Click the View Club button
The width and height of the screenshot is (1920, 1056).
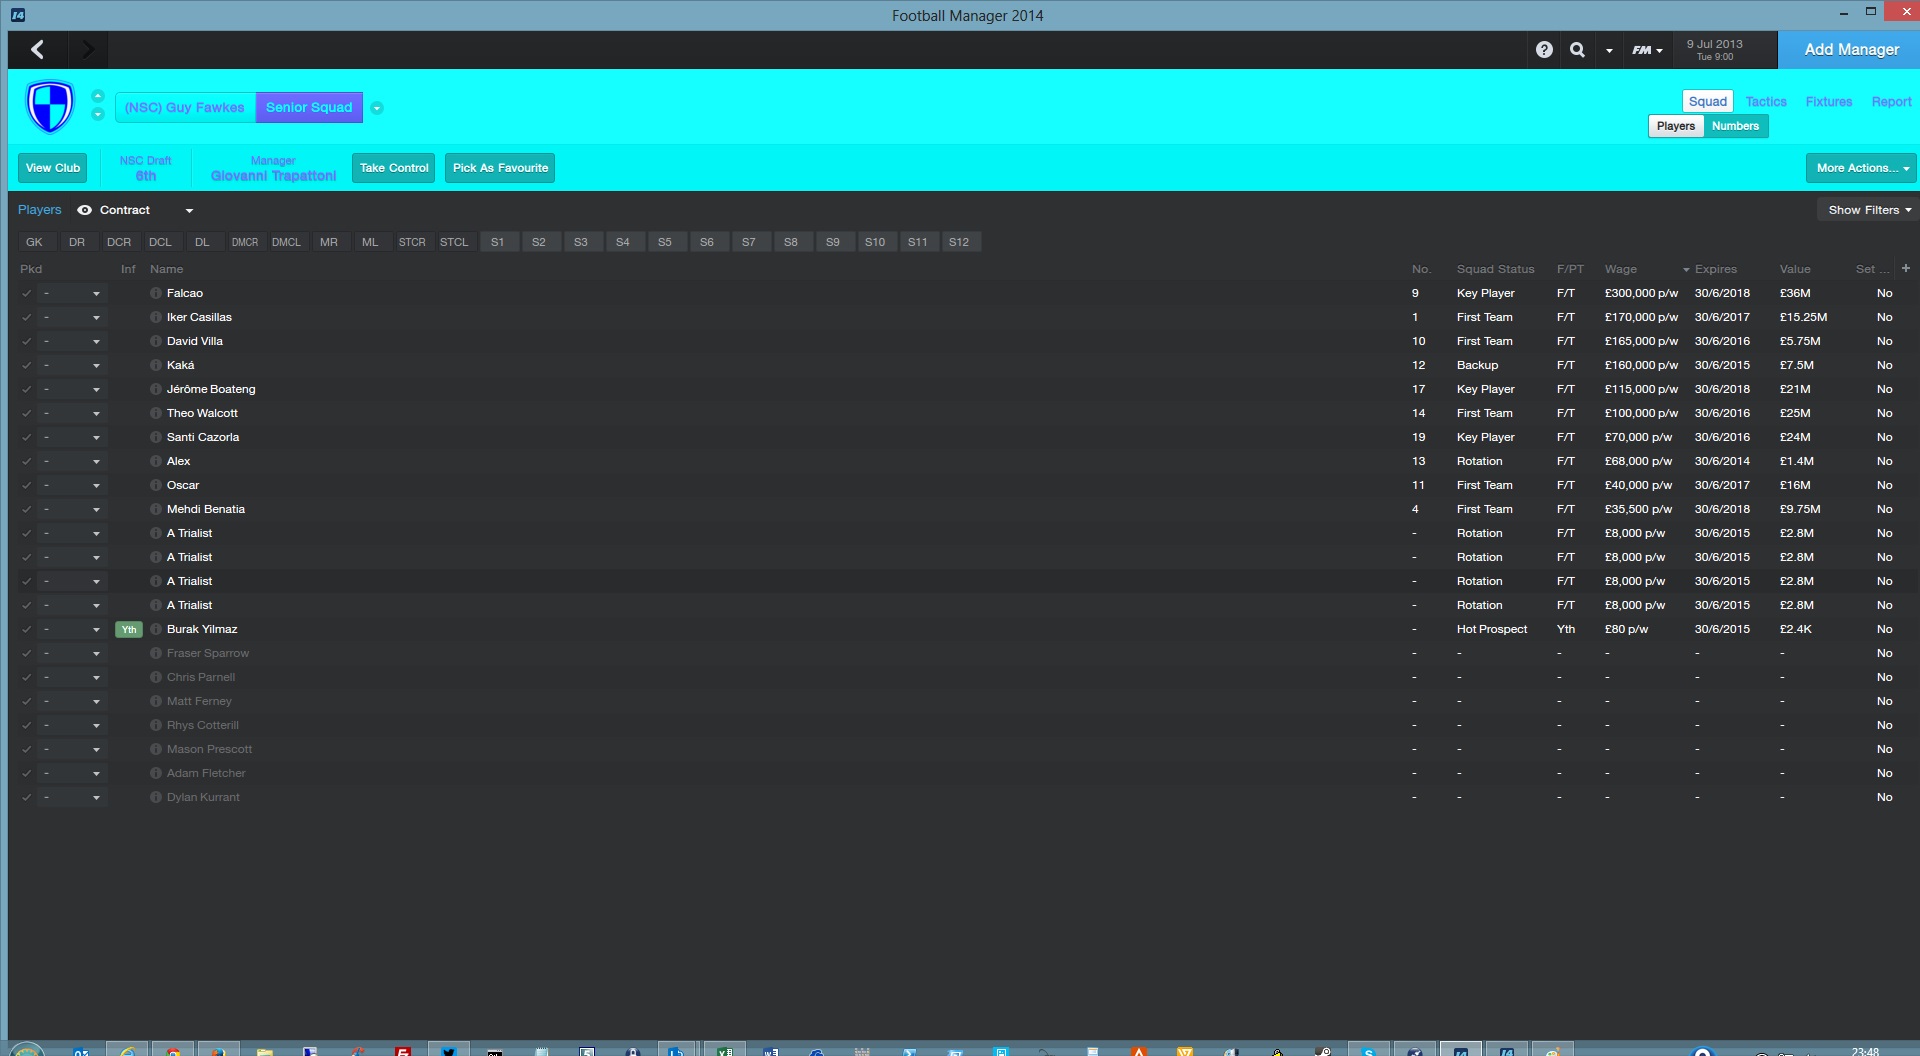[53, 168]
